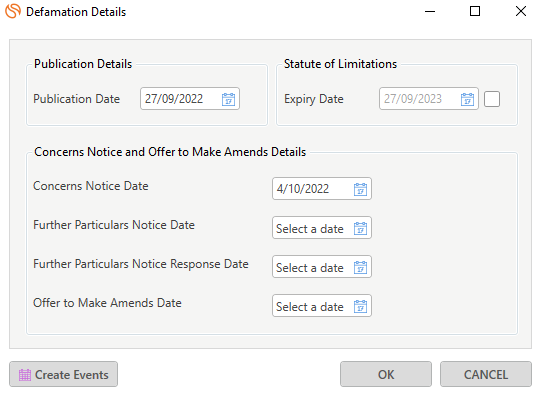Click the Further Particulars Notice Response Date label
This screenshot has width=540, height=396.
click(141, 264)
